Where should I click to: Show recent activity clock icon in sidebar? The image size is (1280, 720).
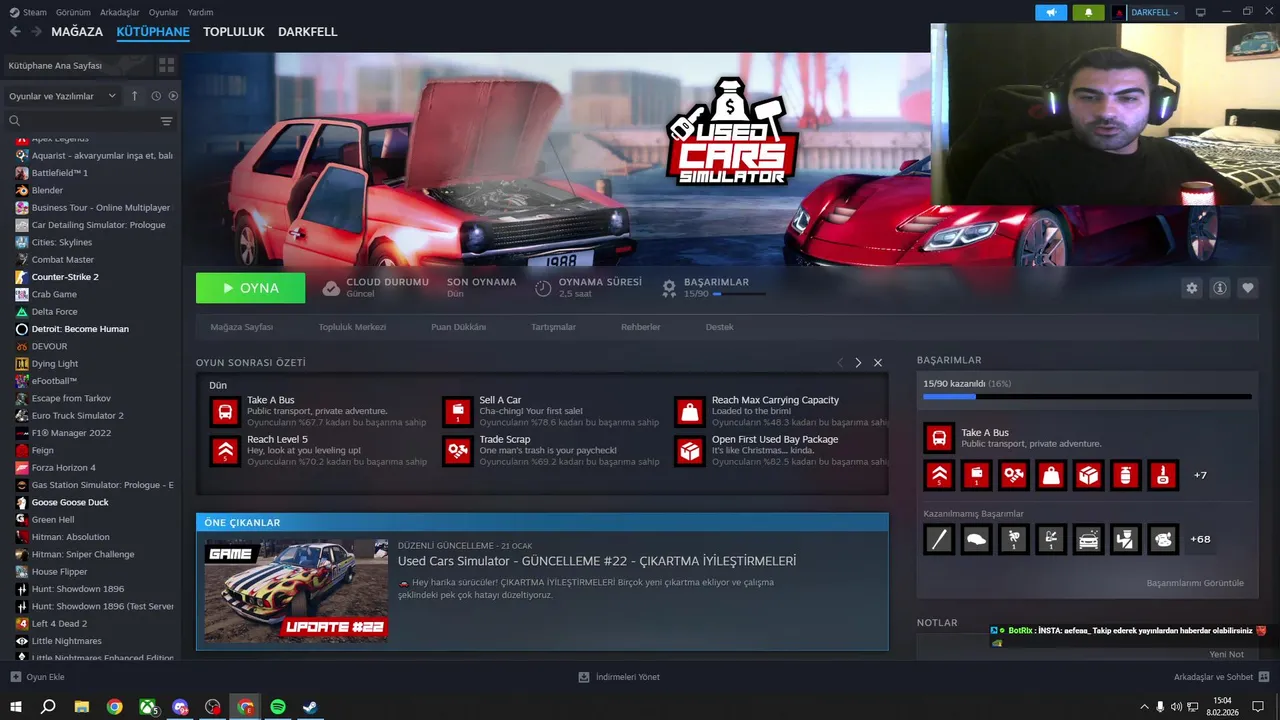(156, 96)
